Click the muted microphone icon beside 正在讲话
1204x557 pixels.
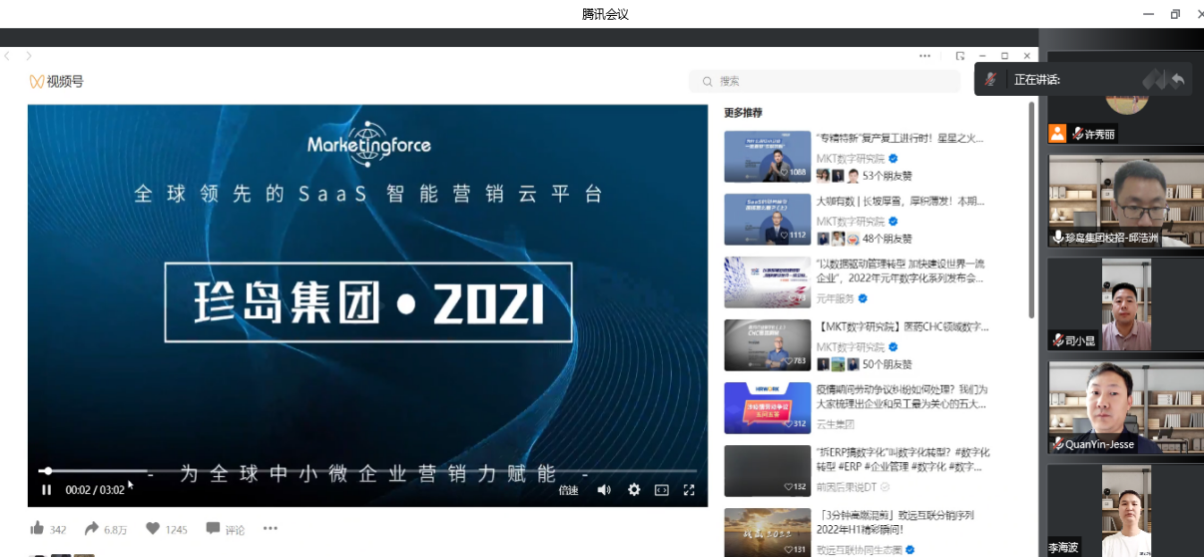click(991, 79)
